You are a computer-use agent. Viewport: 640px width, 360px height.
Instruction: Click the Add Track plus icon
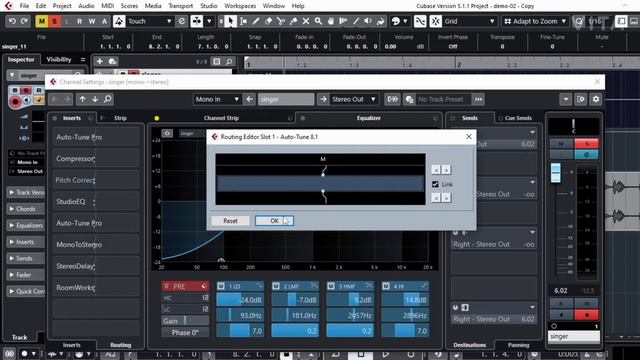click(100, 62)
